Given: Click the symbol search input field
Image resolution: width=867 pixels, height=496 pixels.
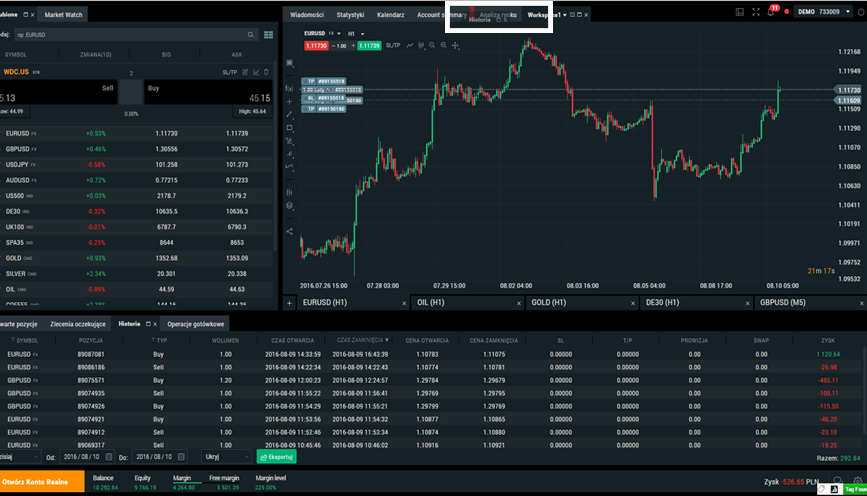Looking at the screenshot, I should [x=140, y=35].
